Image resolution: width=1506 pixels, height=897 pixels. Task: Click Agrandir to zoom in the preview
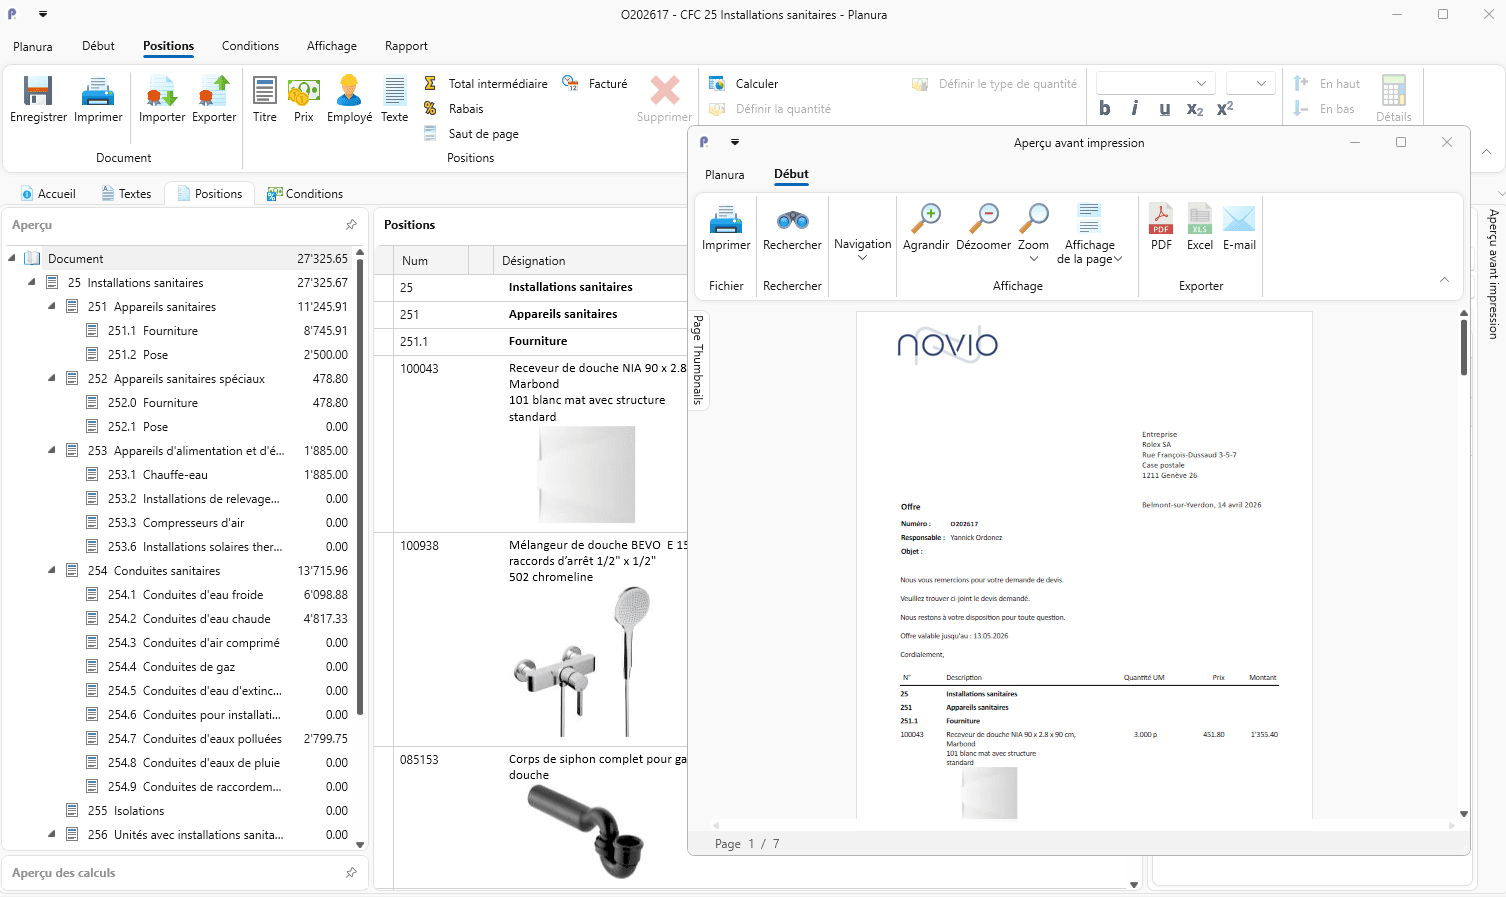click(x=926, y=226)
